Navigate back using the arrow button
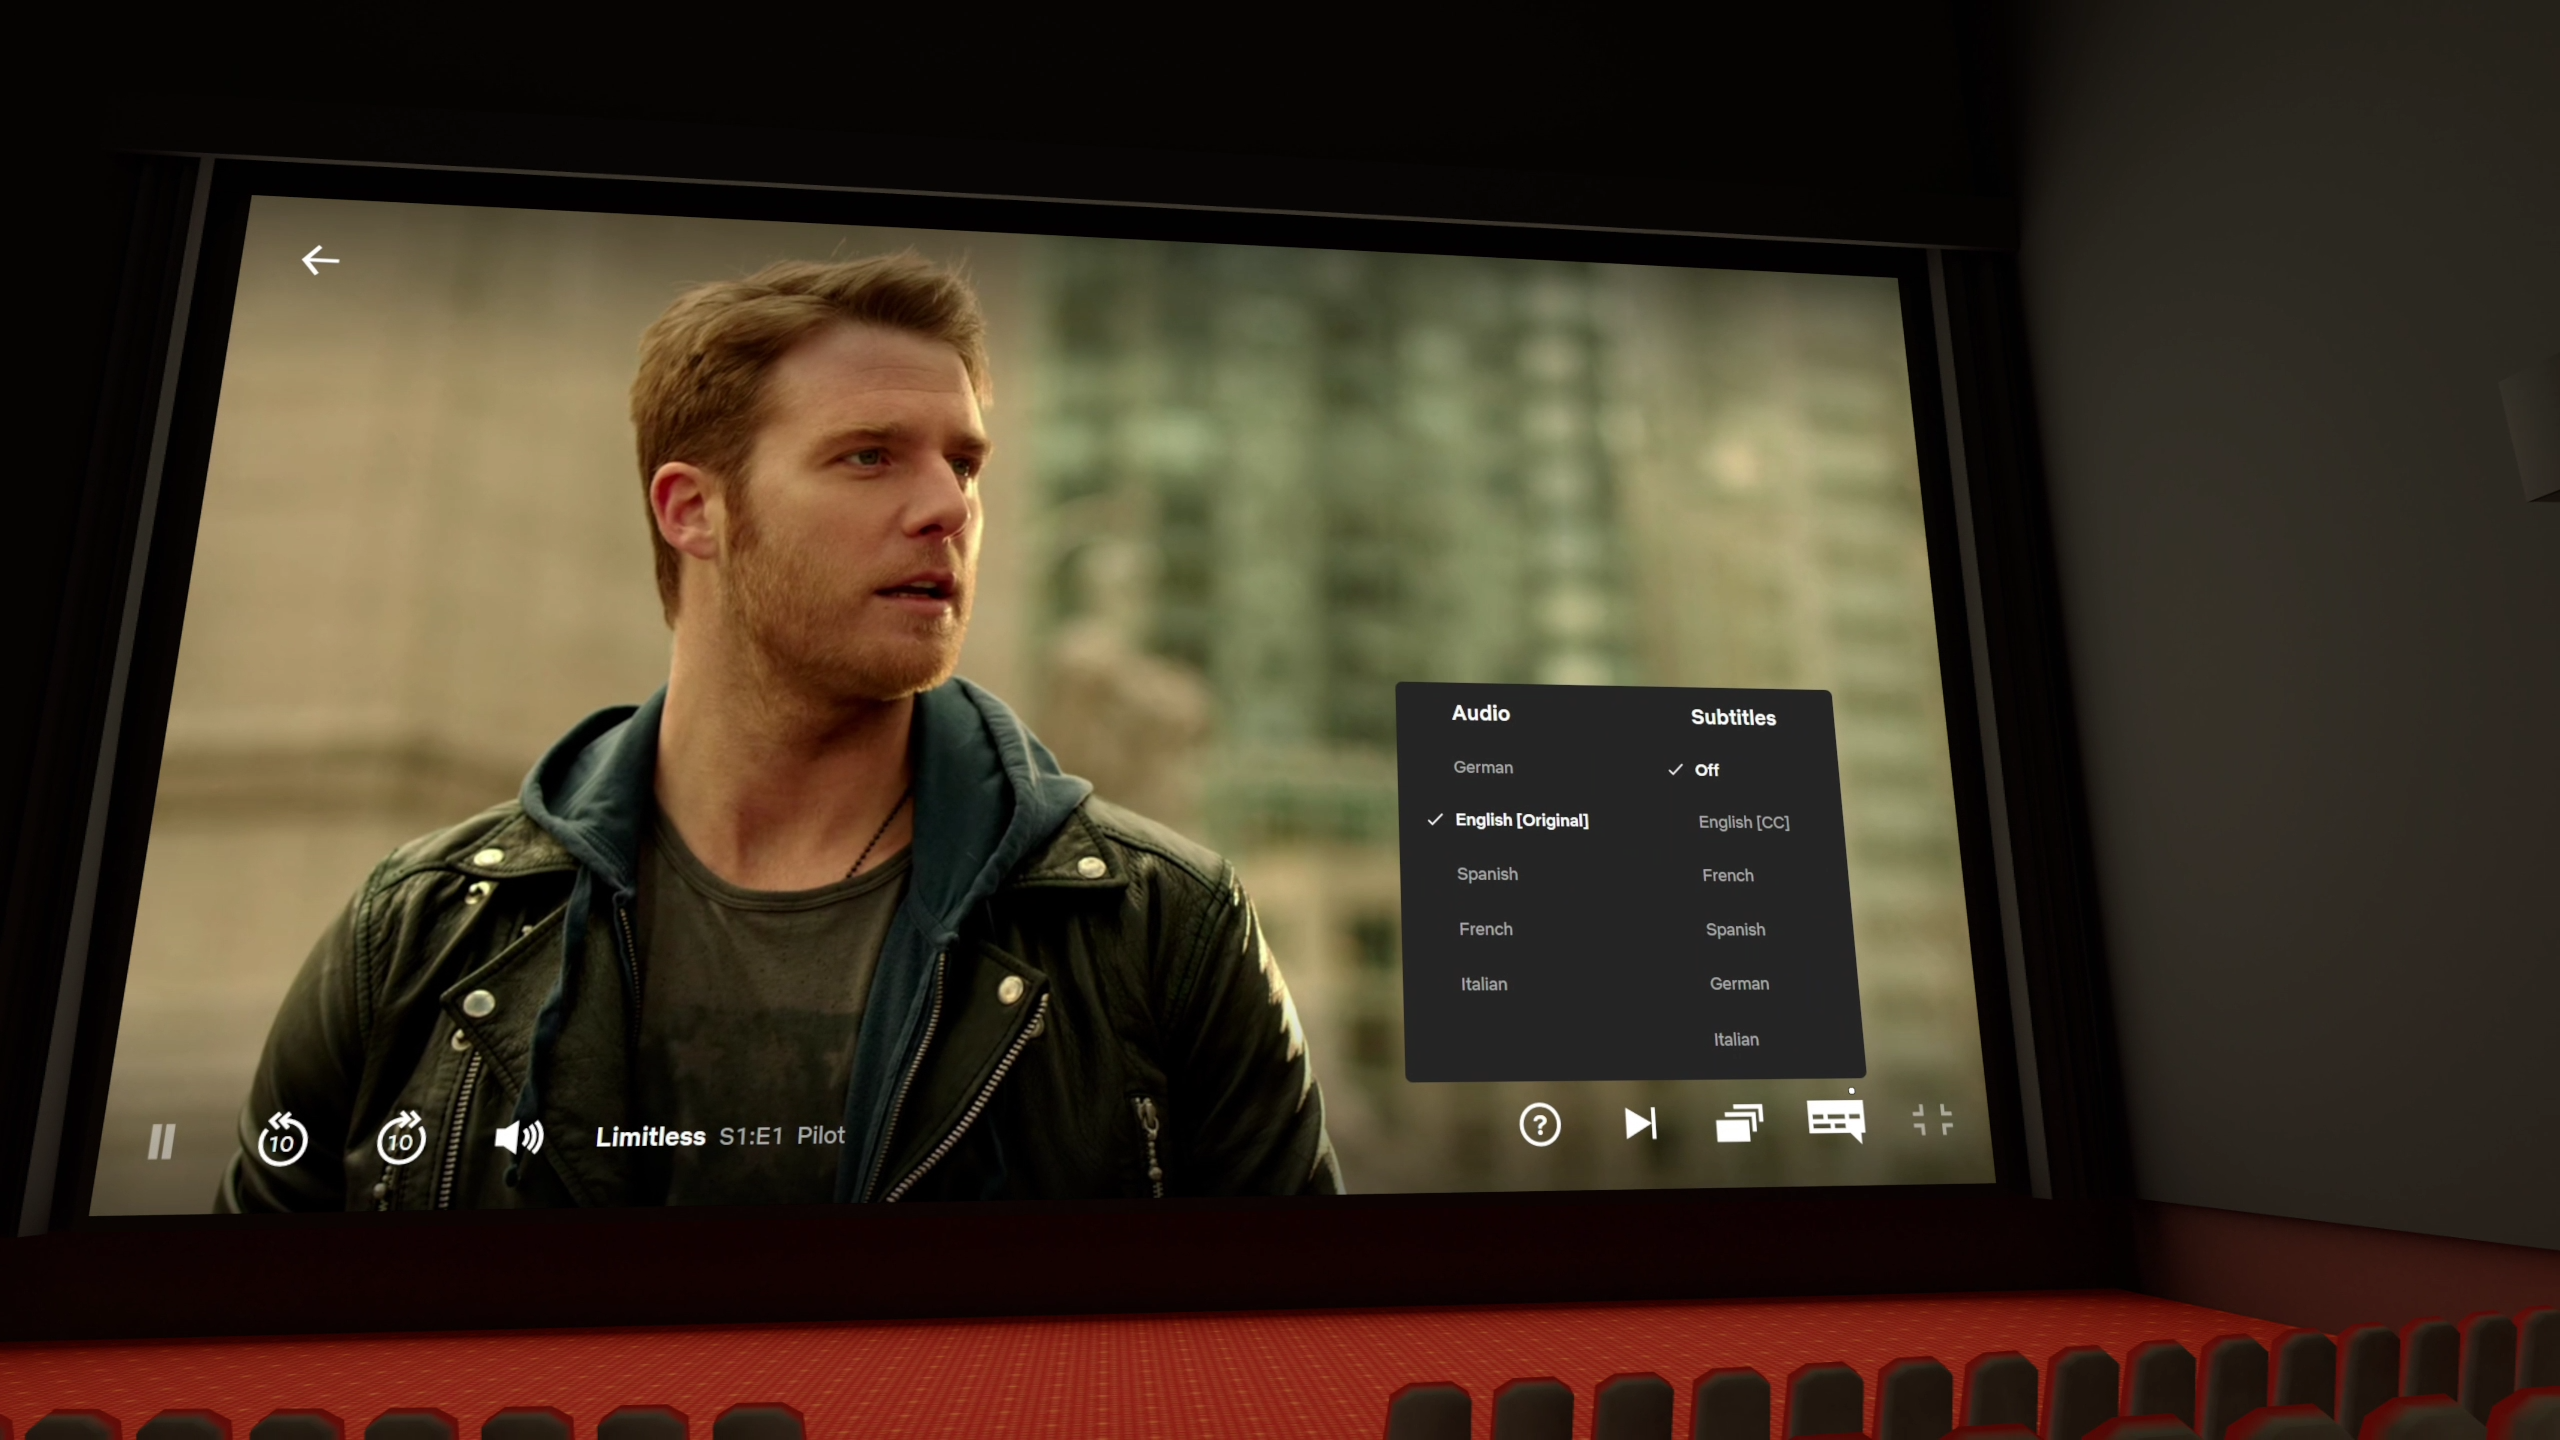 pos(318,260)
